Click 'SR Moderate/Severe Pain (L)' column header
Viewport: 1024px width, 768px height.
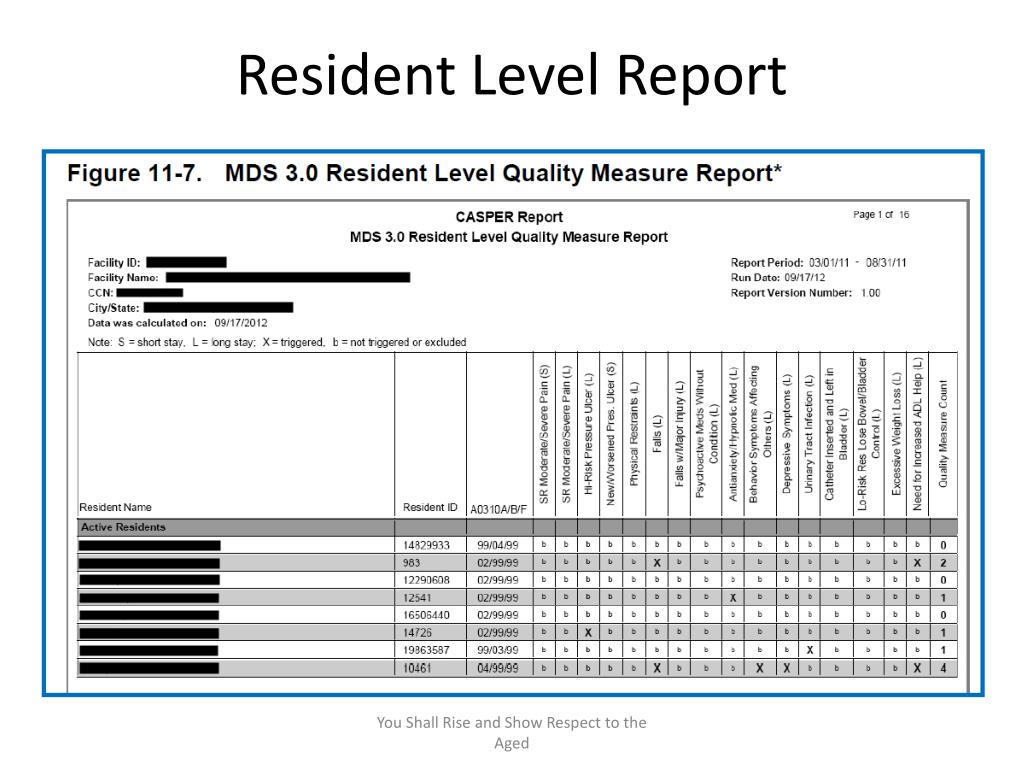pyautogui.click(x=566, y=434)
